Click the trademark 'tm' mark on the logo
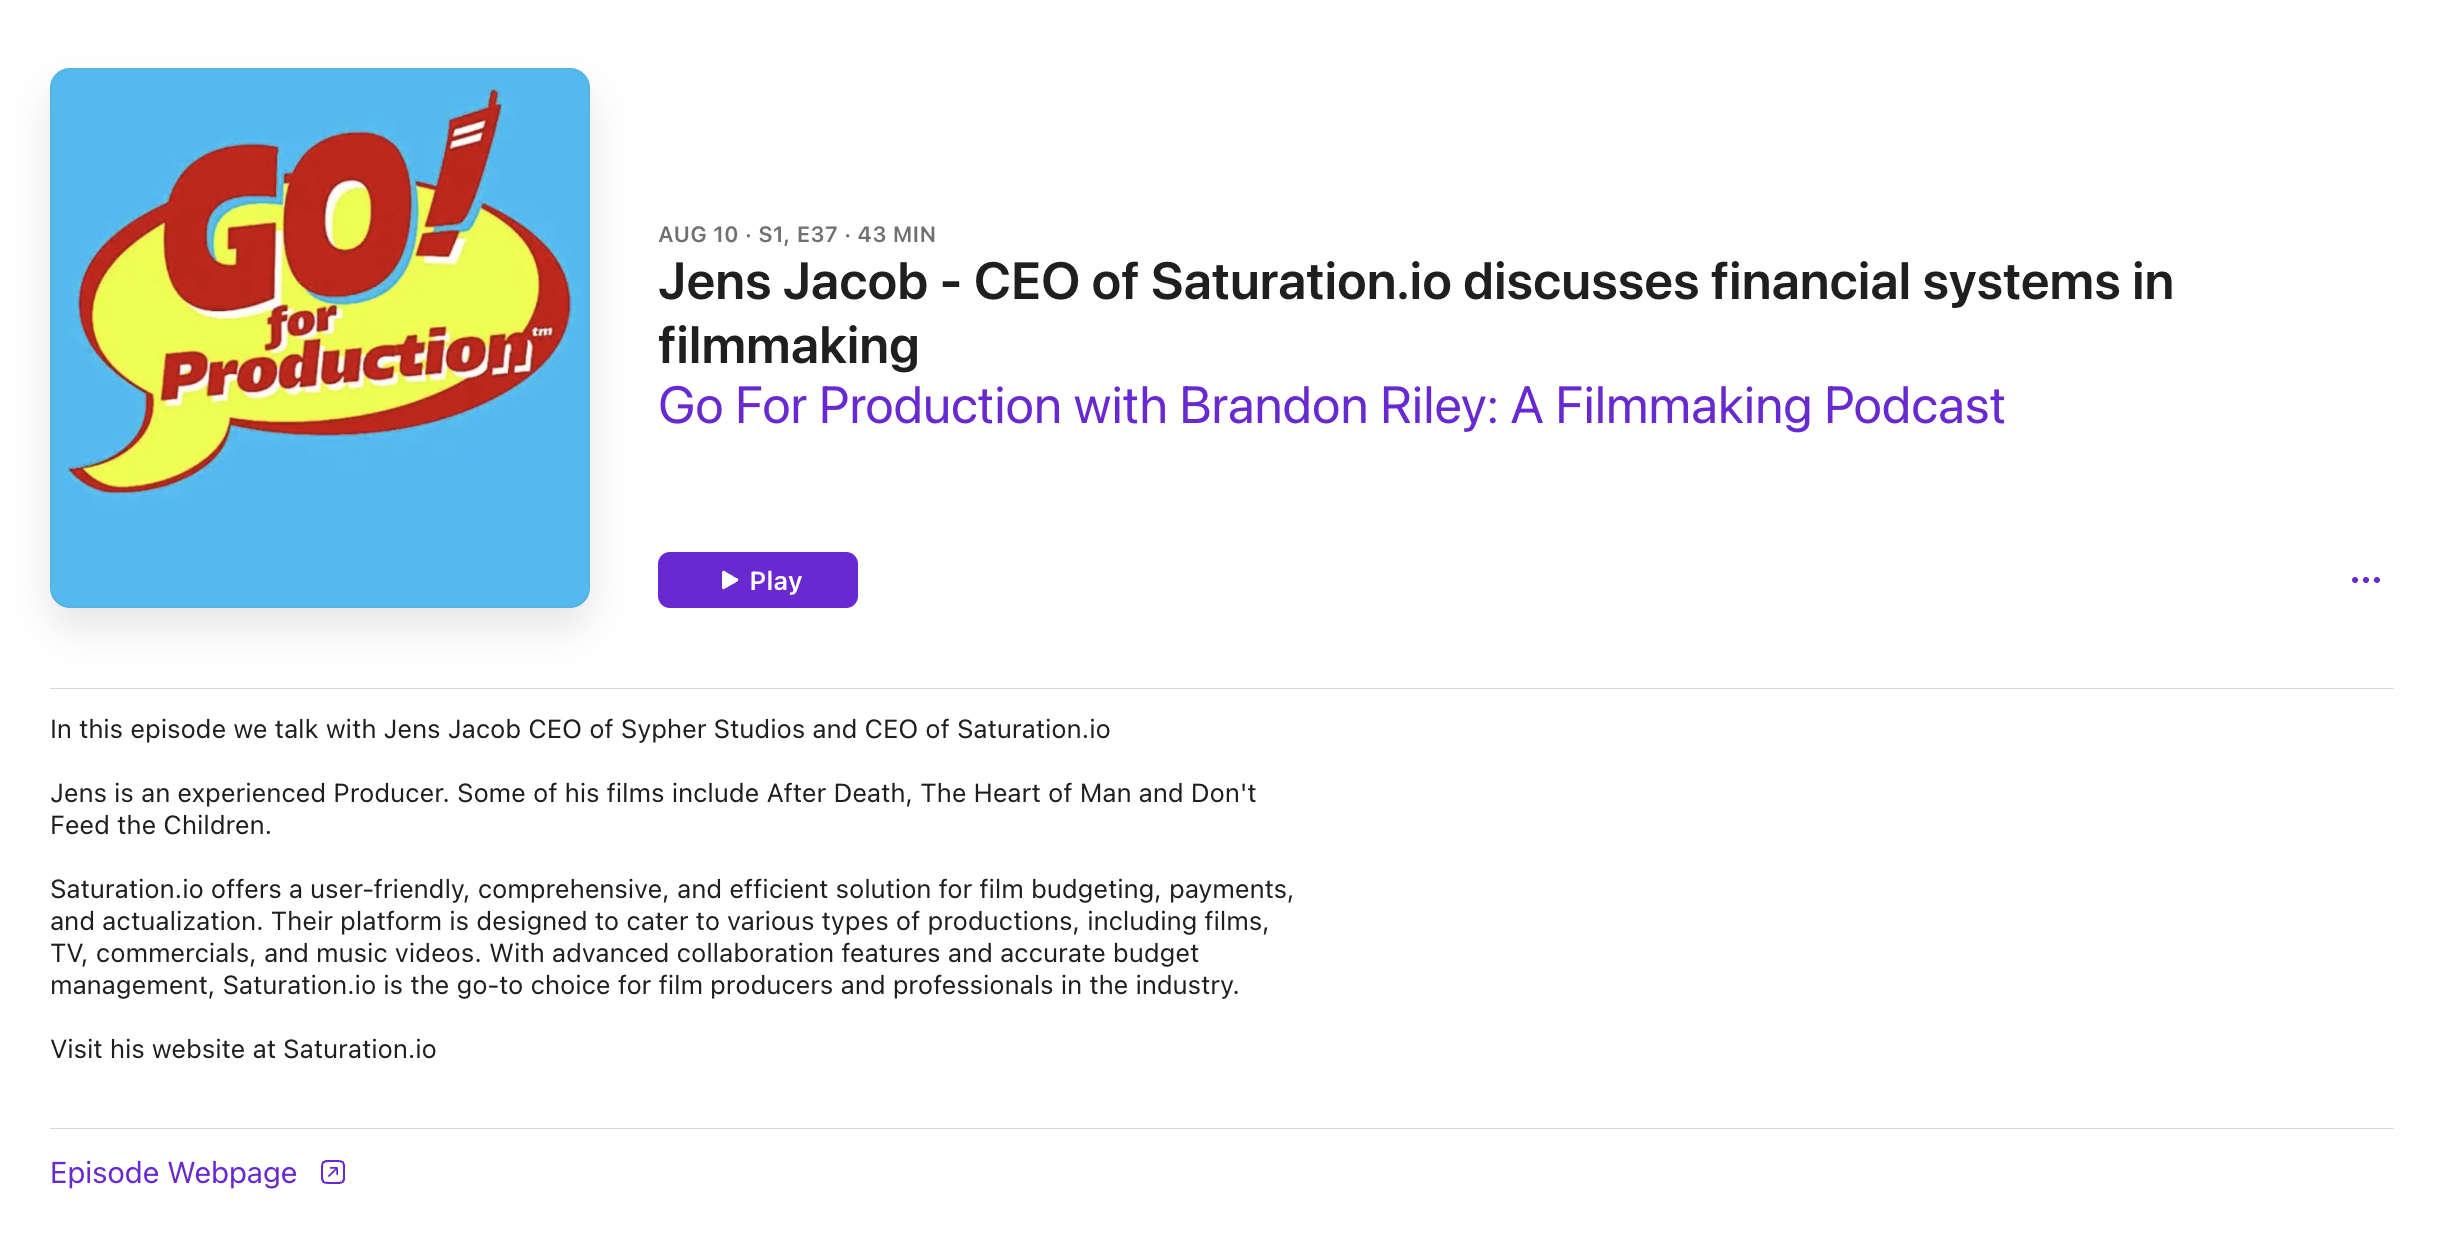The height and width of the screenshot is (1260, 2448). pos(542,332)
